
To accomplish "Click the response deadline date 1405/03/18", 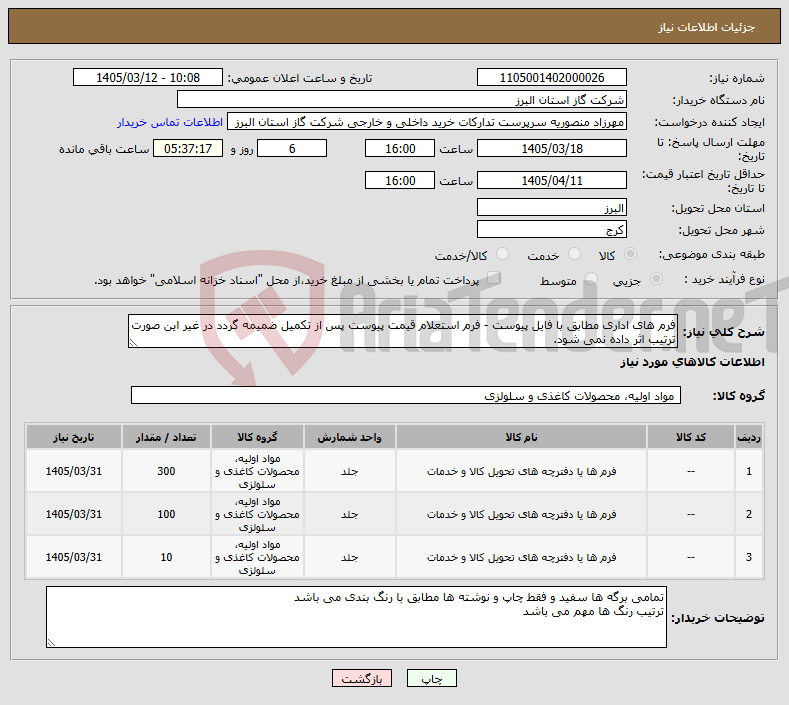I will [551, 148].
